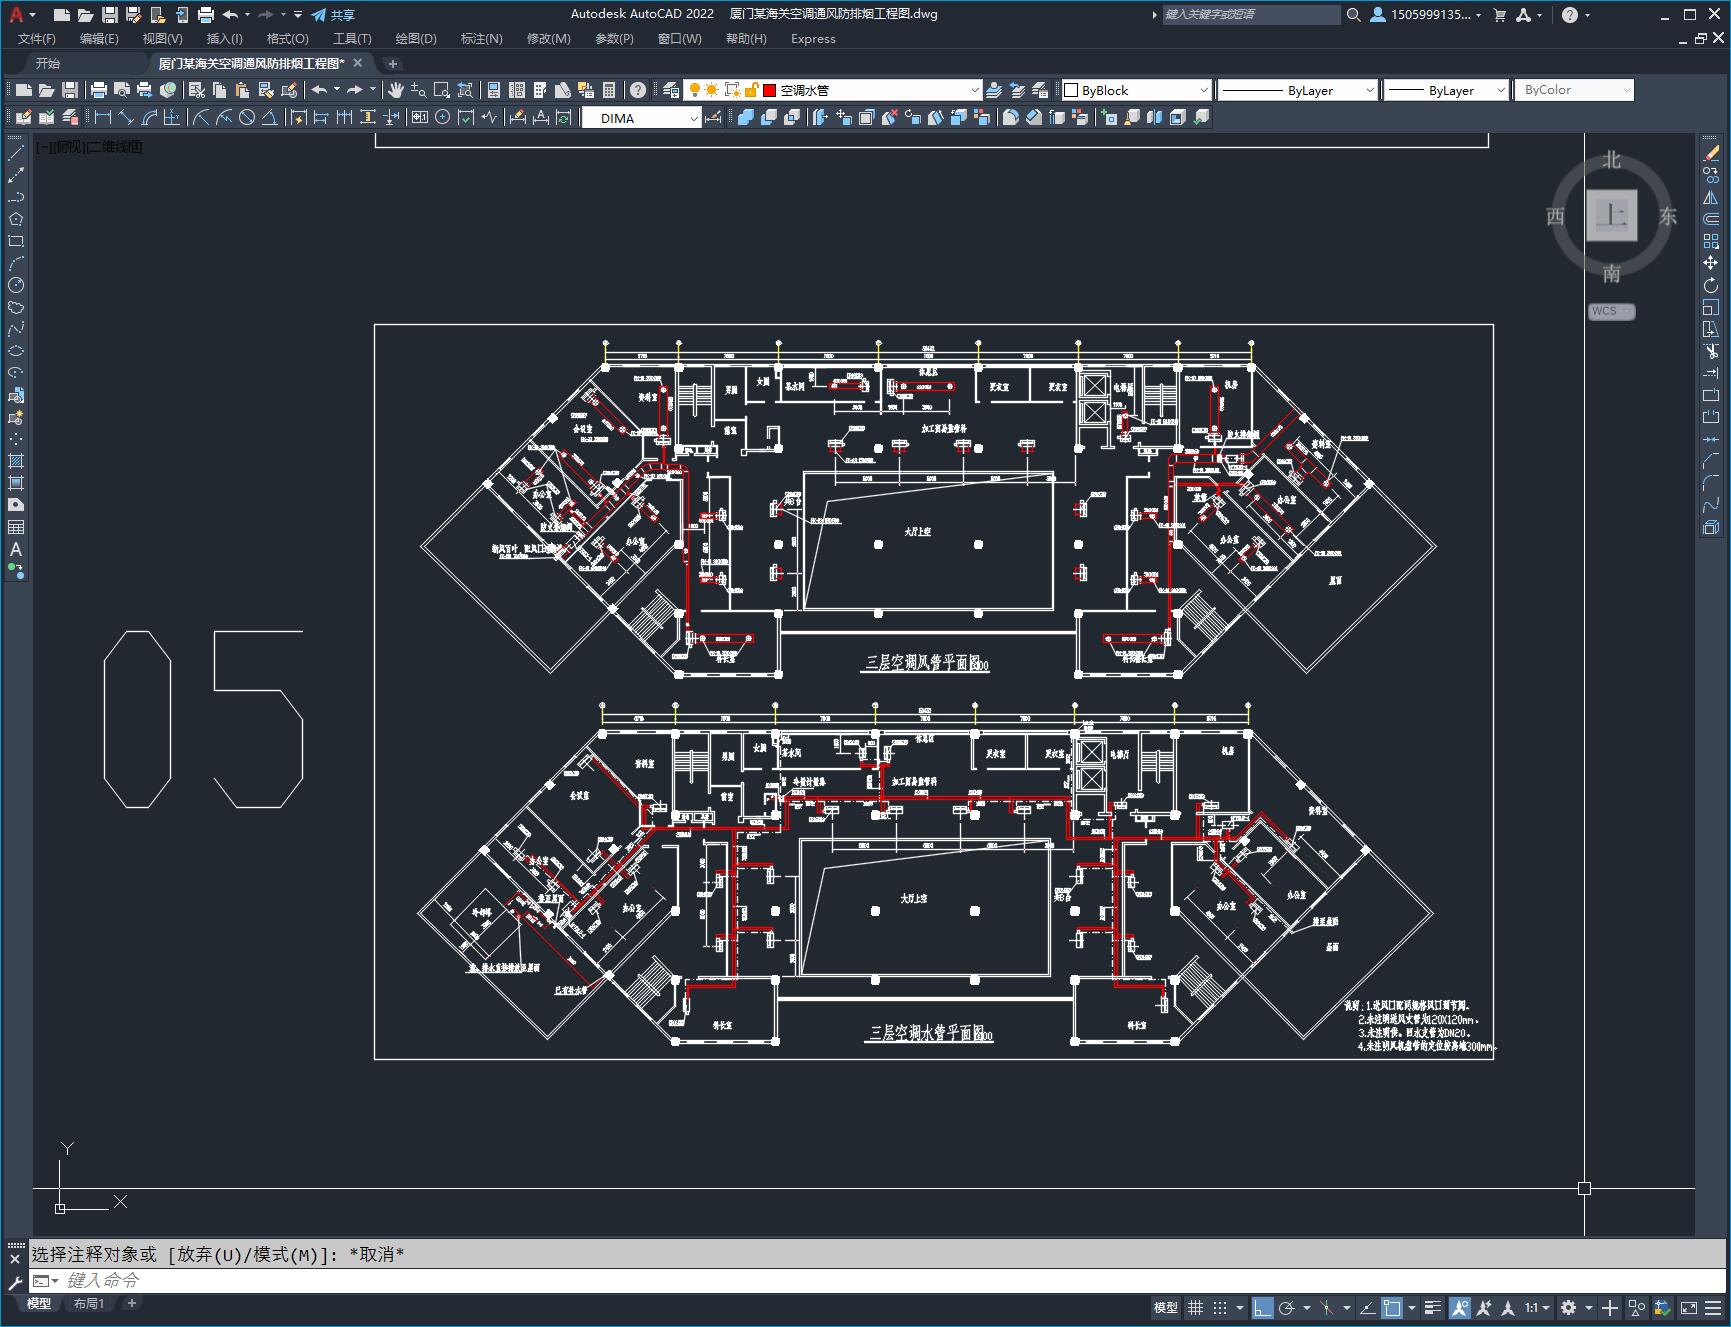This screenshot has width=1731, height=1327.
Task: Open the 文件(F) menu
Action: tap(37, 39)
